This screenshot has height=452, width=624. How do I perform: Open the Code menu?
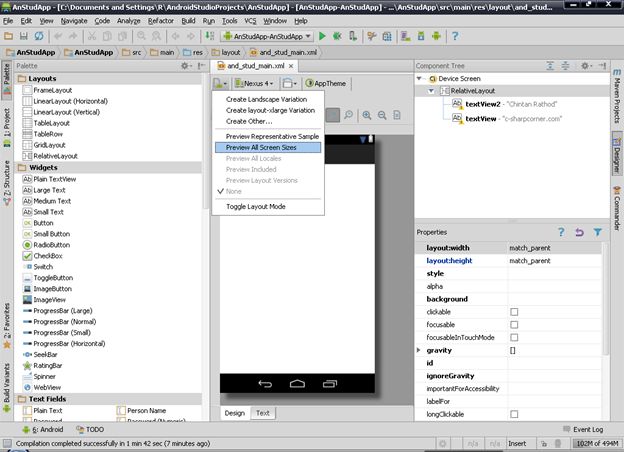tap(102, 21)
